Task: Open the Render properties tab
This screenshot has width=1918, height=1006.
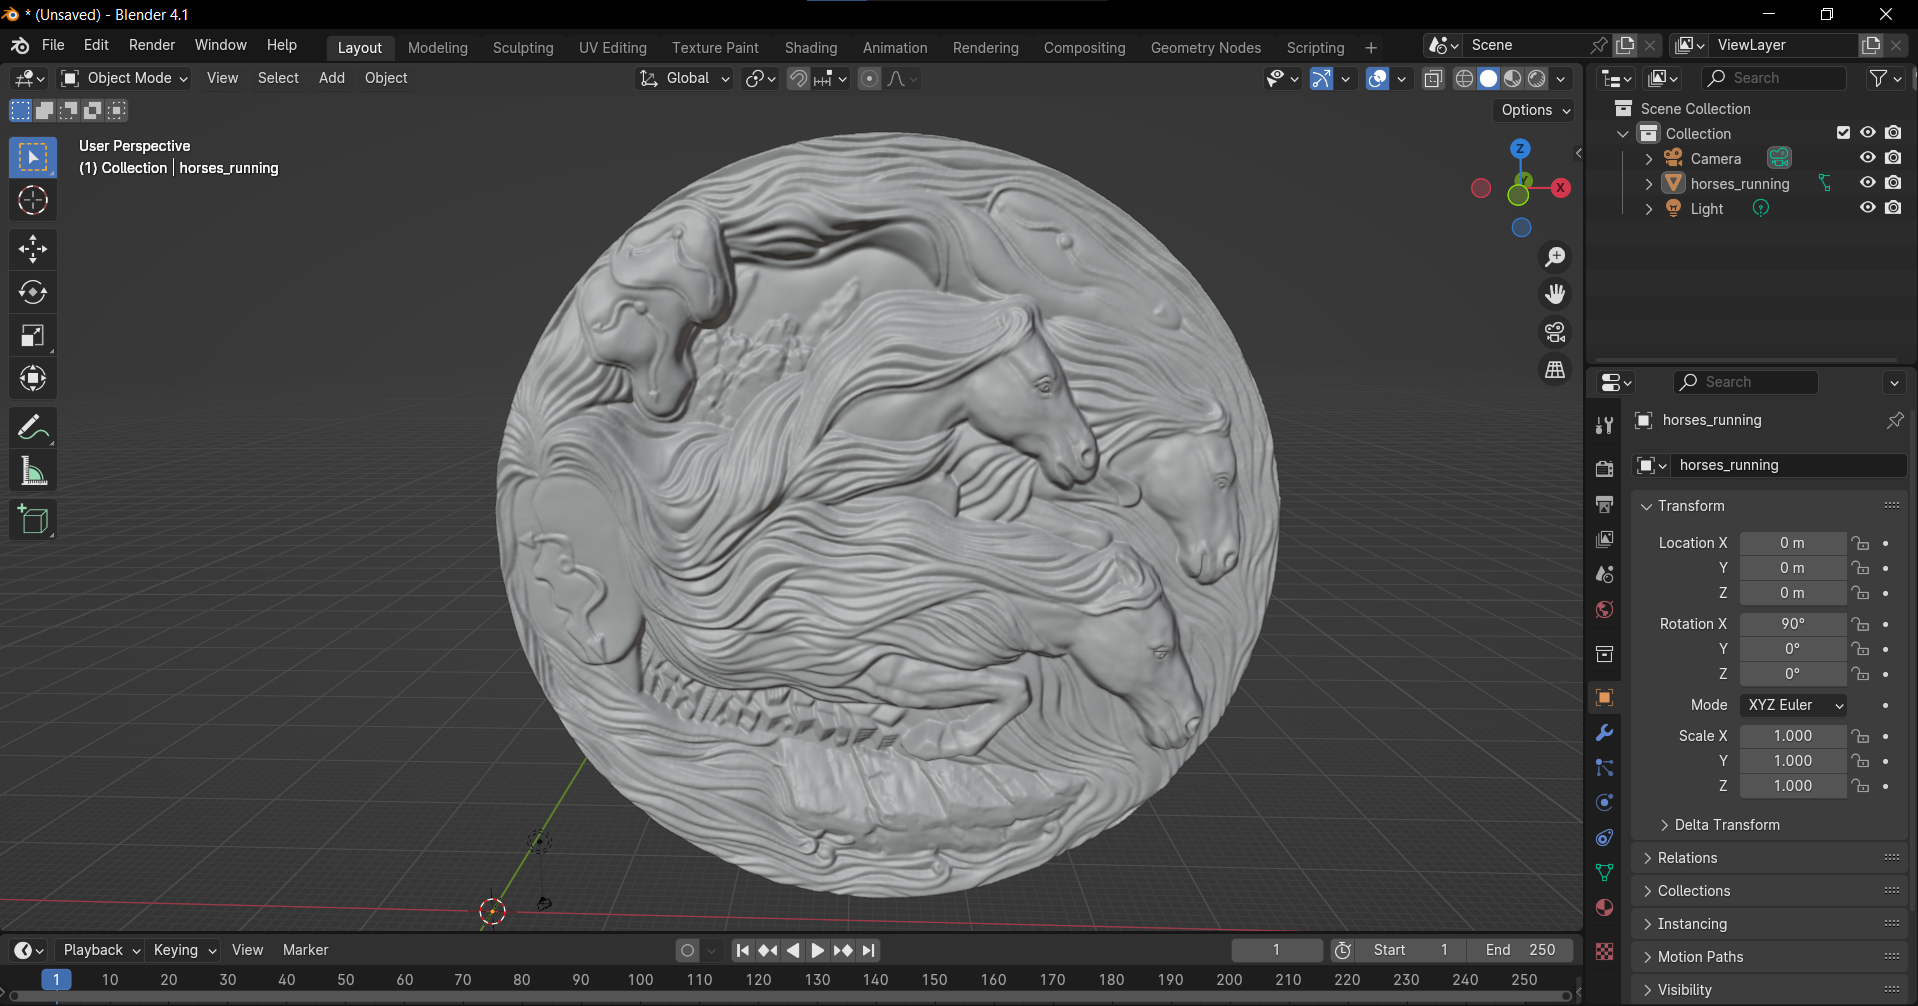Action: (x=1604, y=469)
